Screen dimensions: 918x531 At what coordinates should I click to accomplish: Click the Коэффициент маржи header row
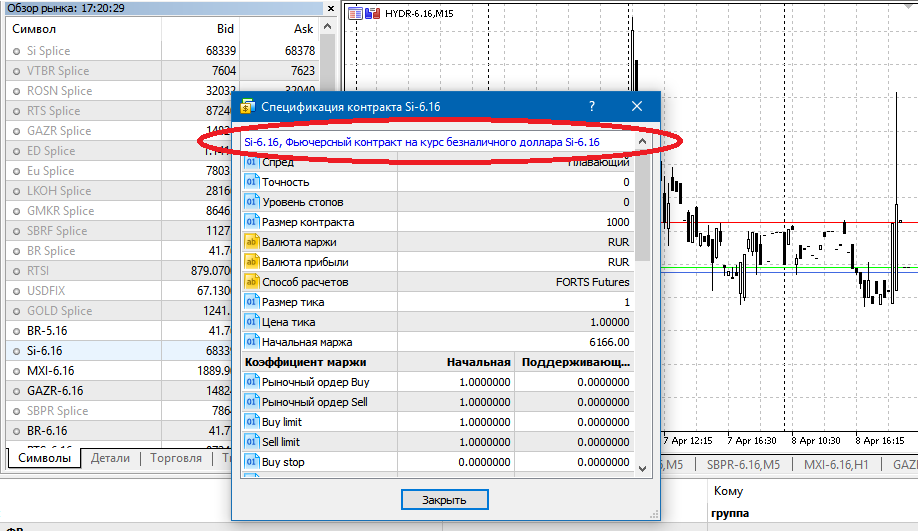tap(438, 362)
